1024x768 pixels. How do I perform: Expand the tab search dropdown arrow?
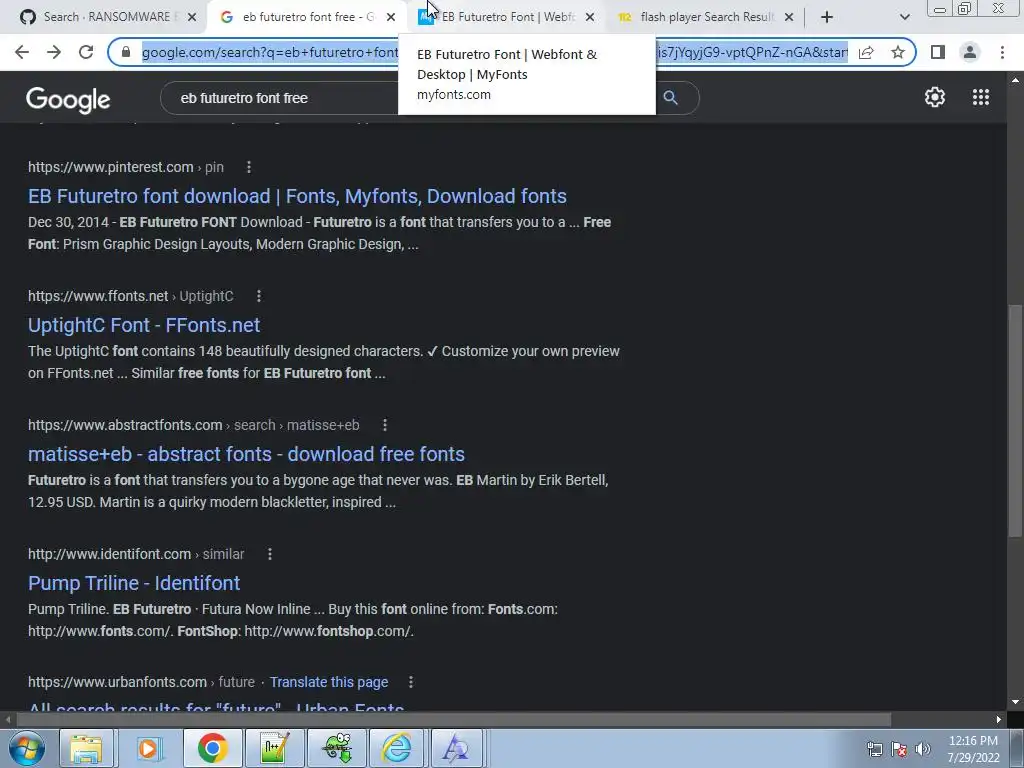pyautogui.click(x=904, y=17)
